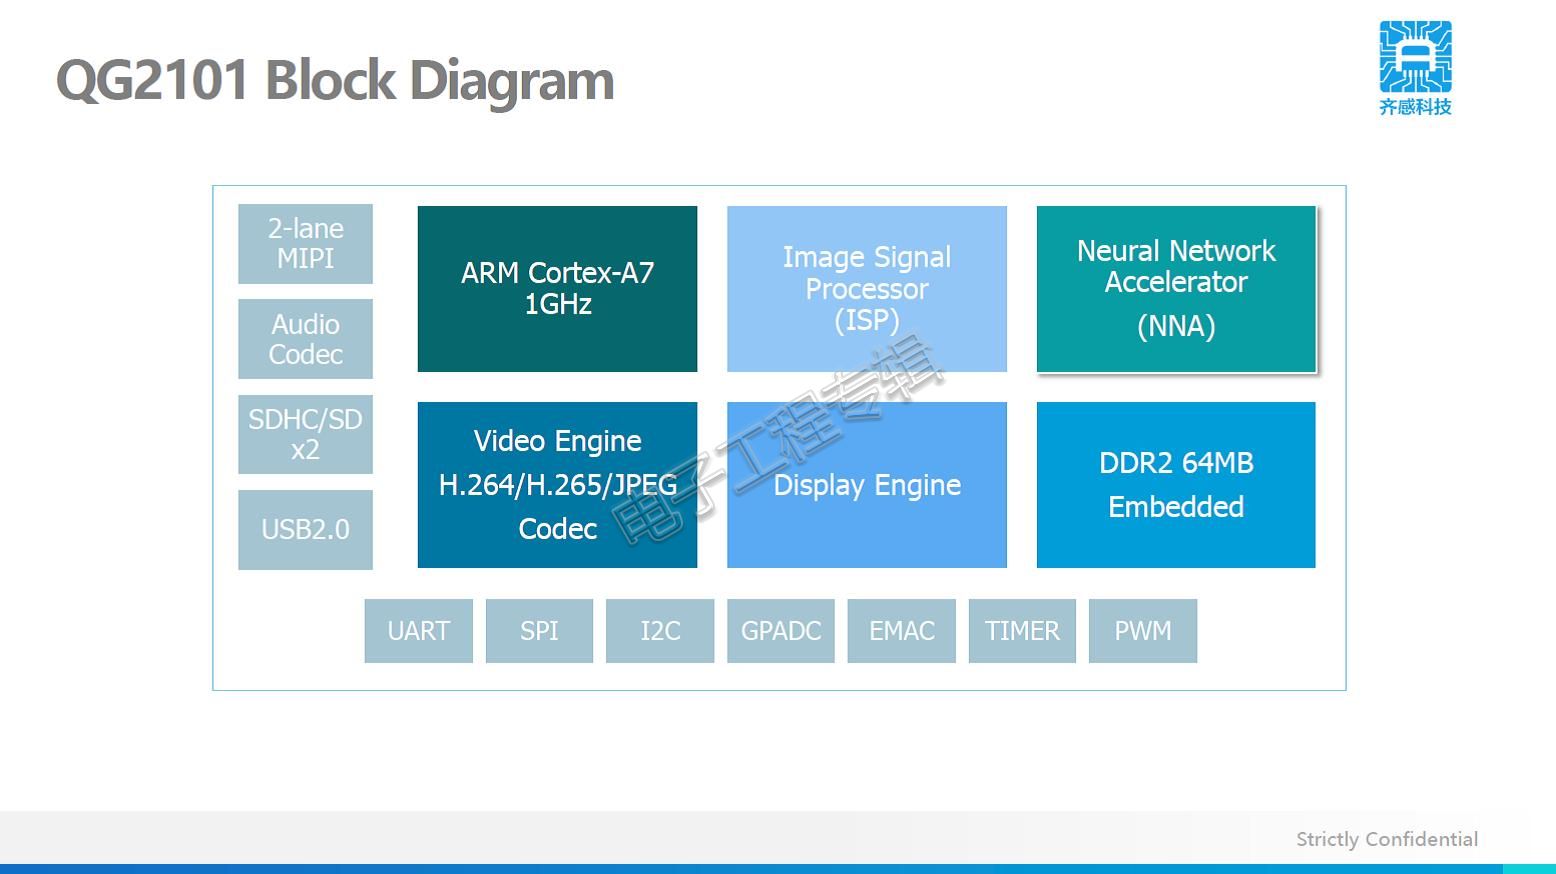
Task: Click the Video Engine codec block
Action: coord(557,485)
